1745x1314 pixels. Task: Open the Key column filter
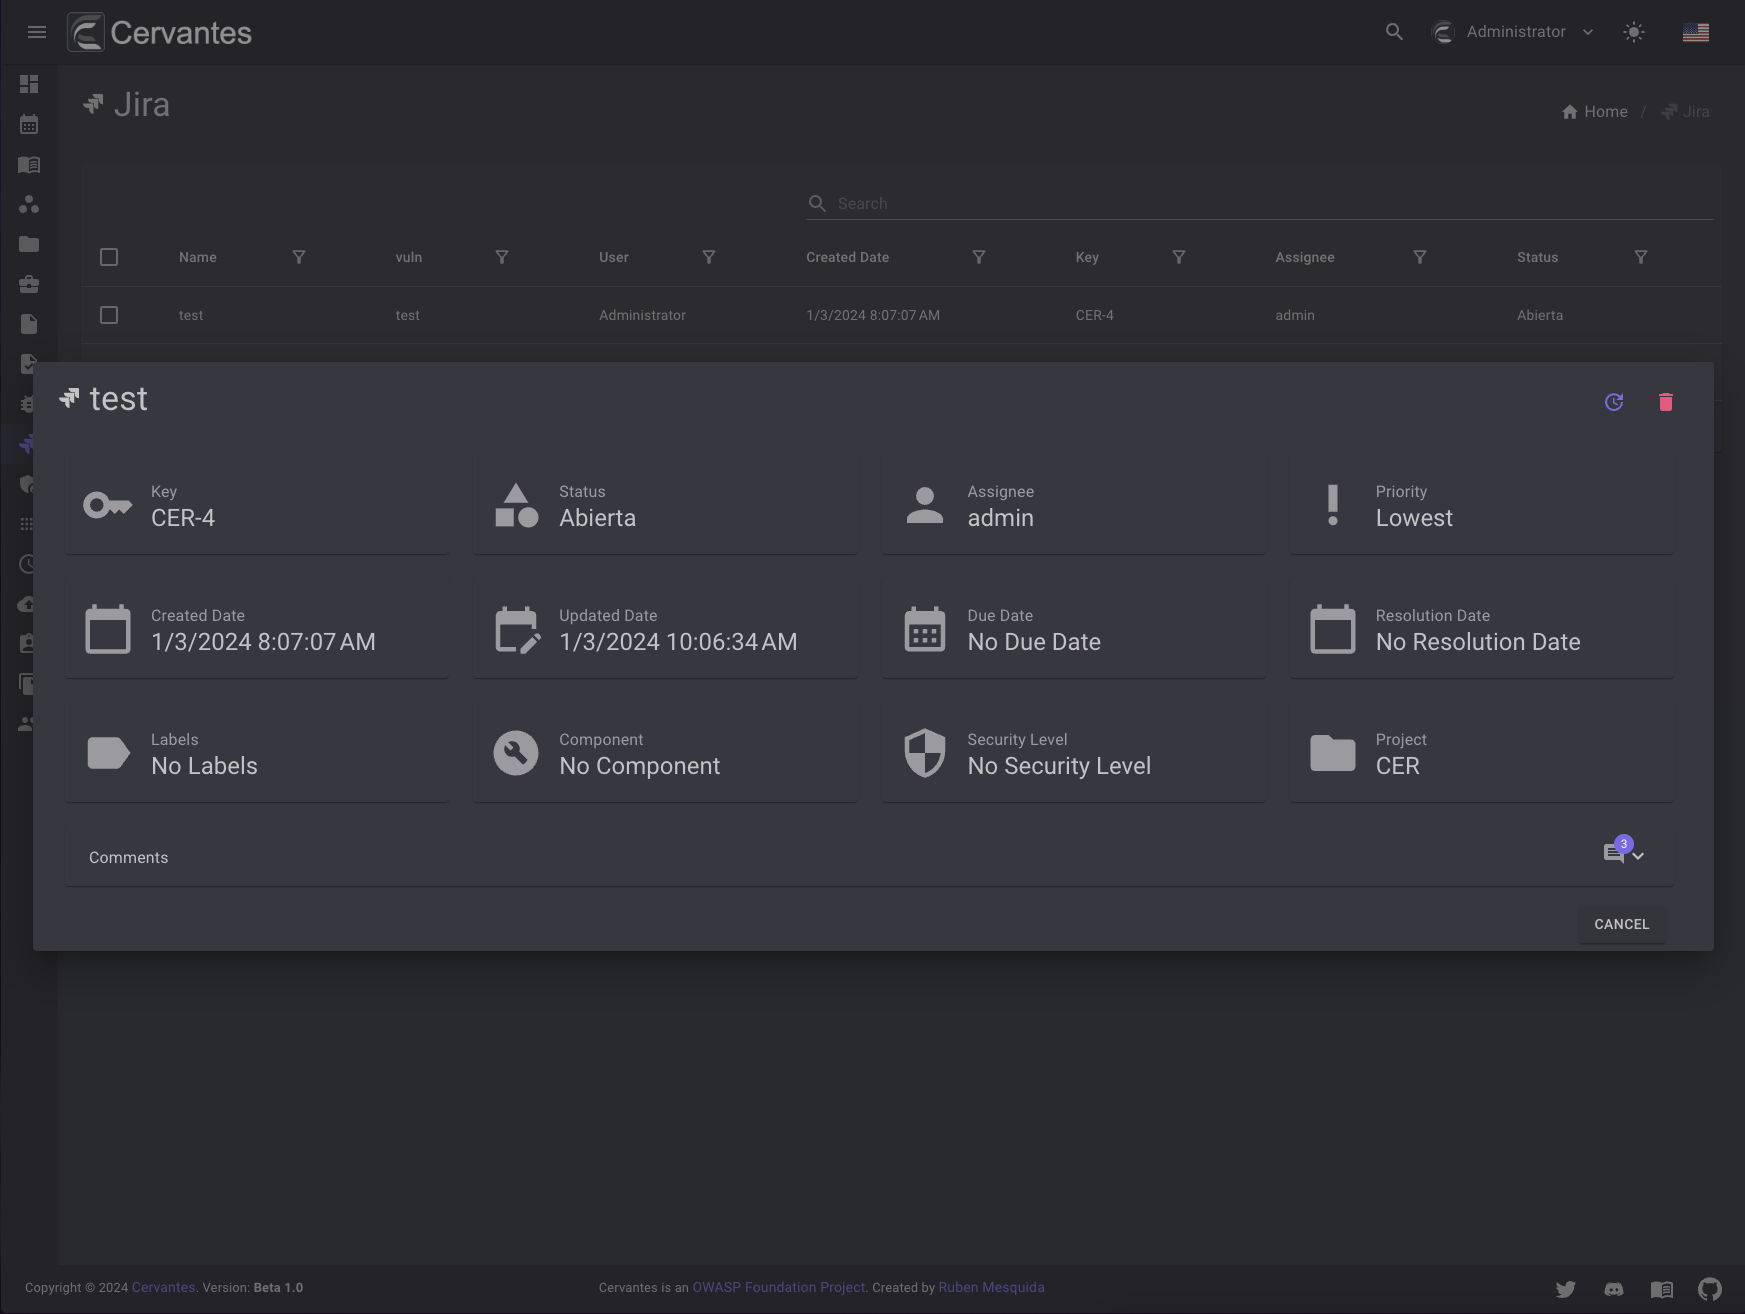[x=1179, y=257]
